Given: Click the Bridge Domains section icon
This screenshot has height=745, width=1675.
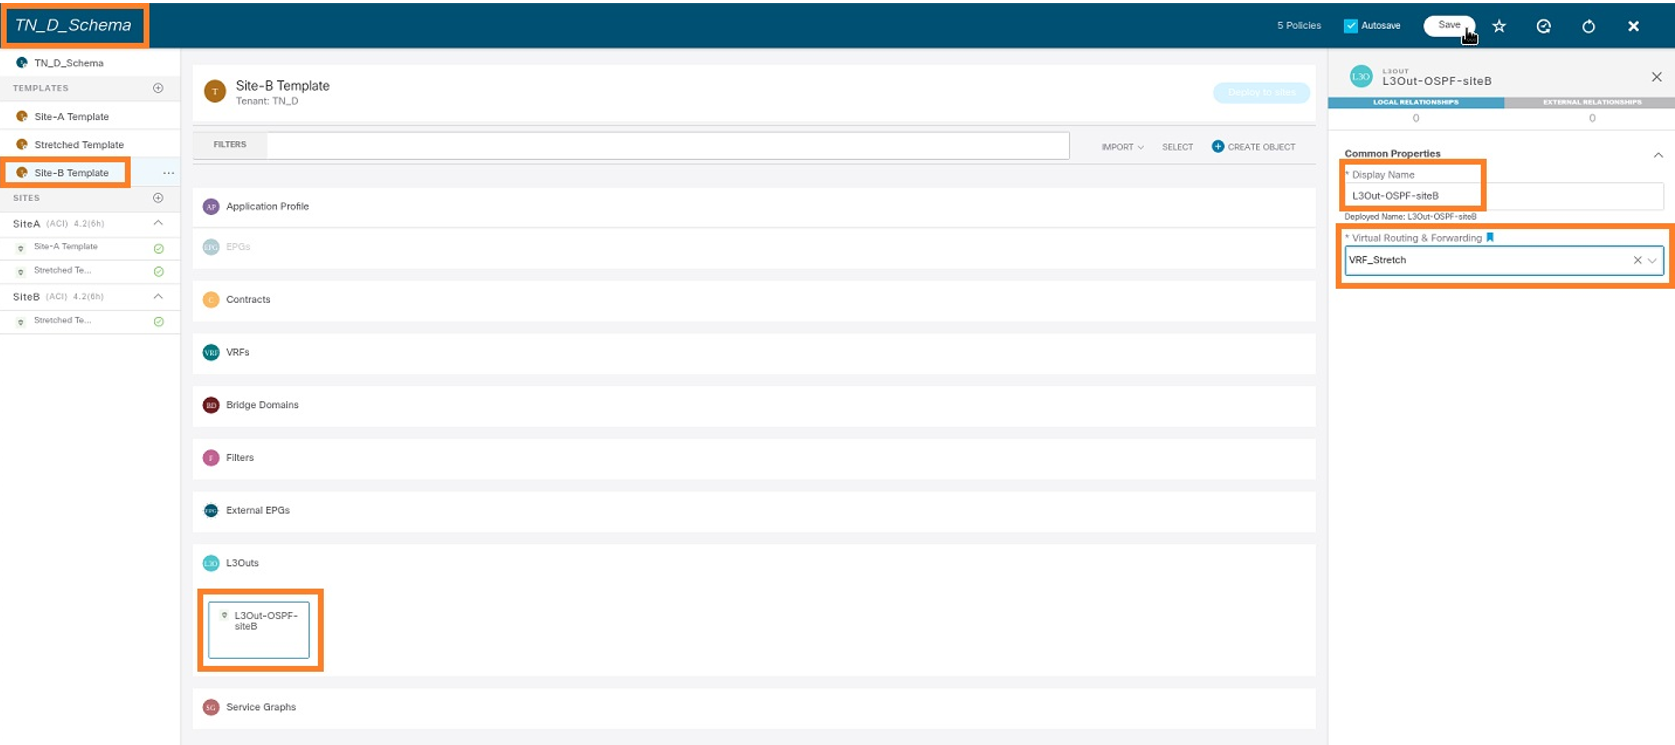Looking at the screenshot, I should tap(211, 405).
